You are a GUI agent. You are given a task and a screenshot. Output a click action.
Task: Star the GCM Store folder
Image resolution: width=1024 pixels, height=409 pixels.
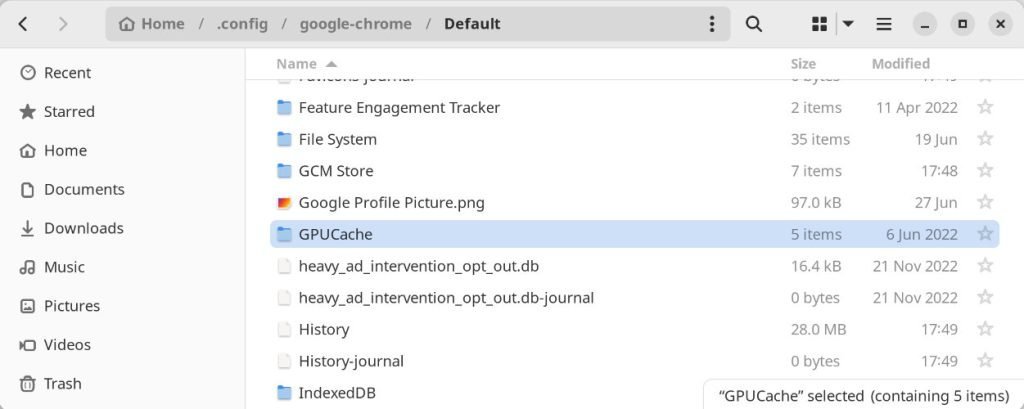click(x=985, y=171)
